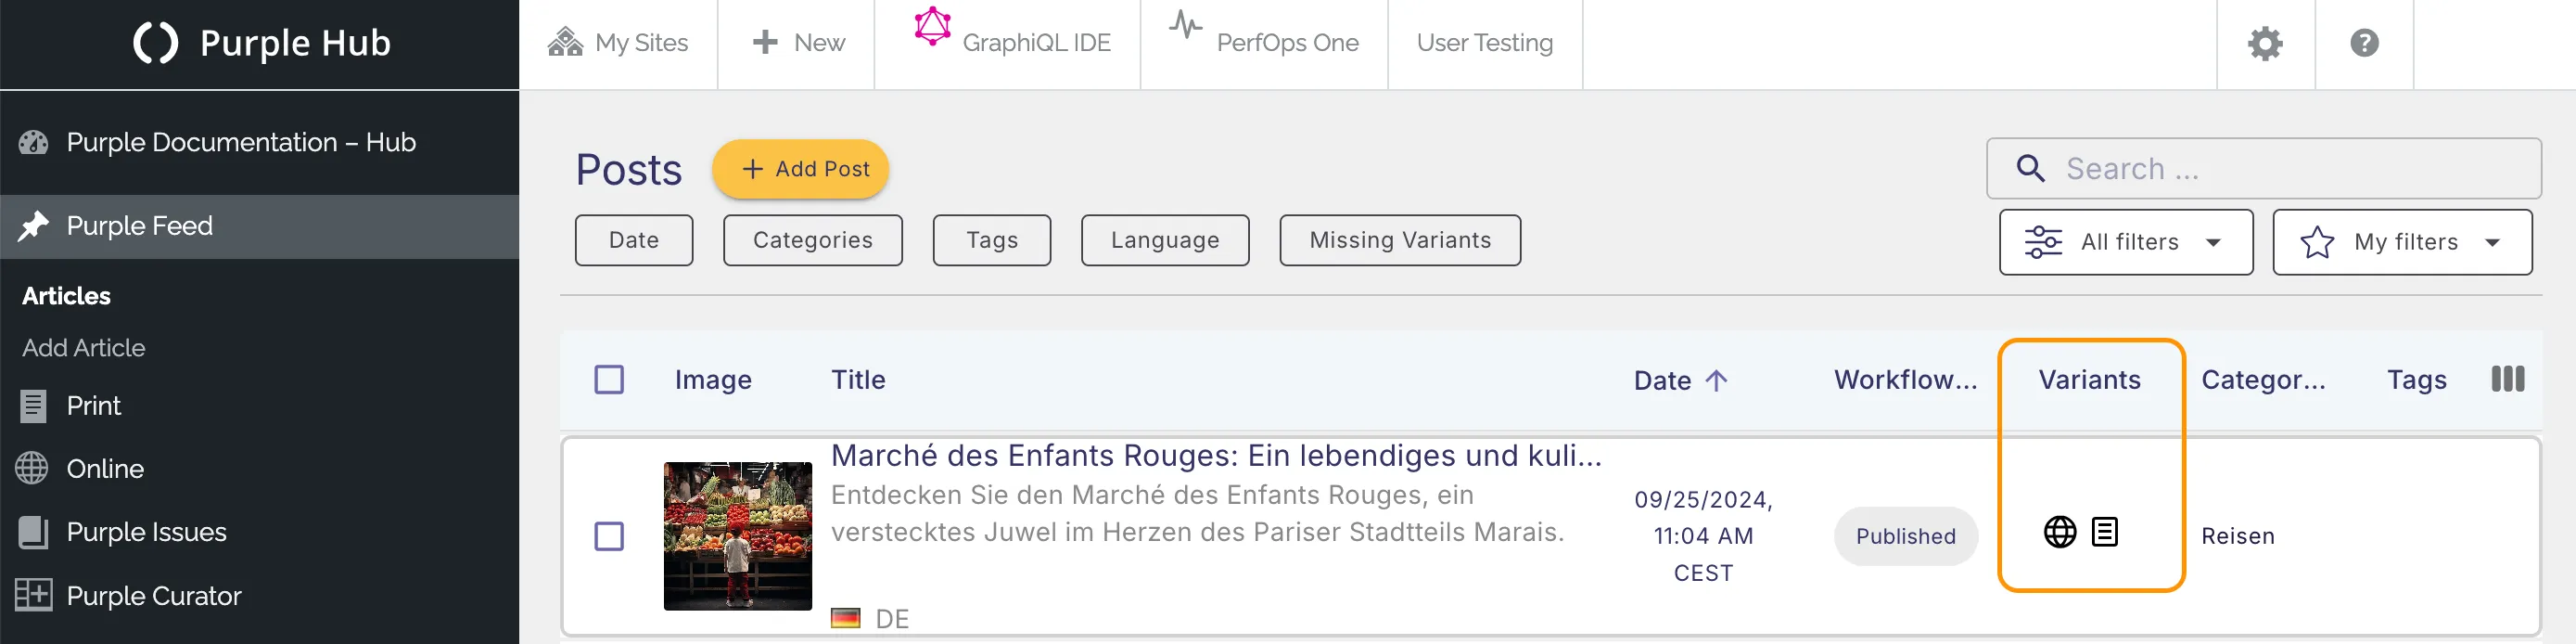Click the Online globe icon in sidebar
This screenshot has height=644, width=2576.
32,468
